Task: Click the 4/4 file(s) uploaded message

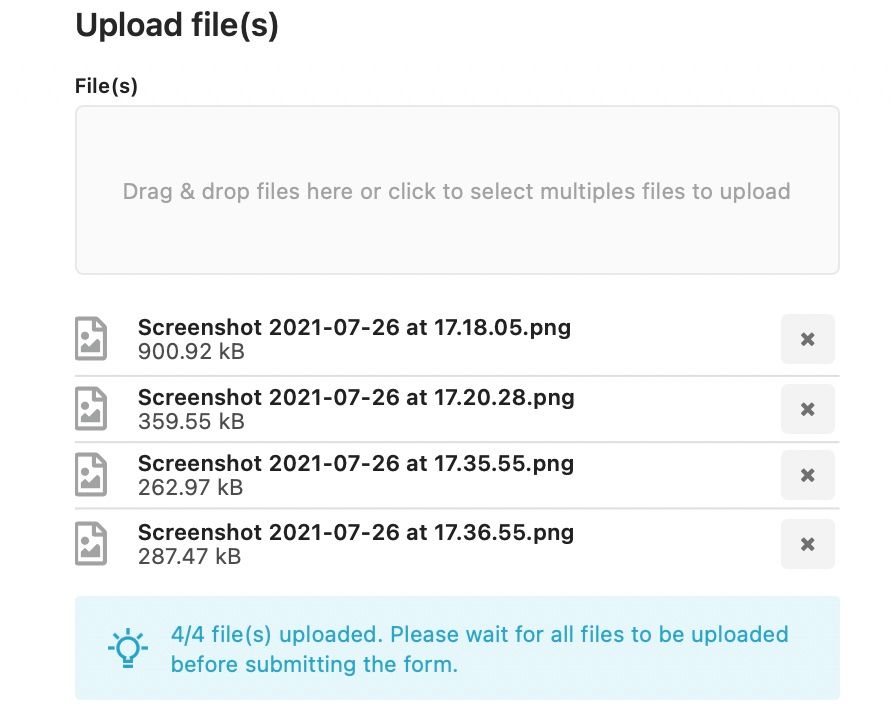Action: (x=479, y=649)
